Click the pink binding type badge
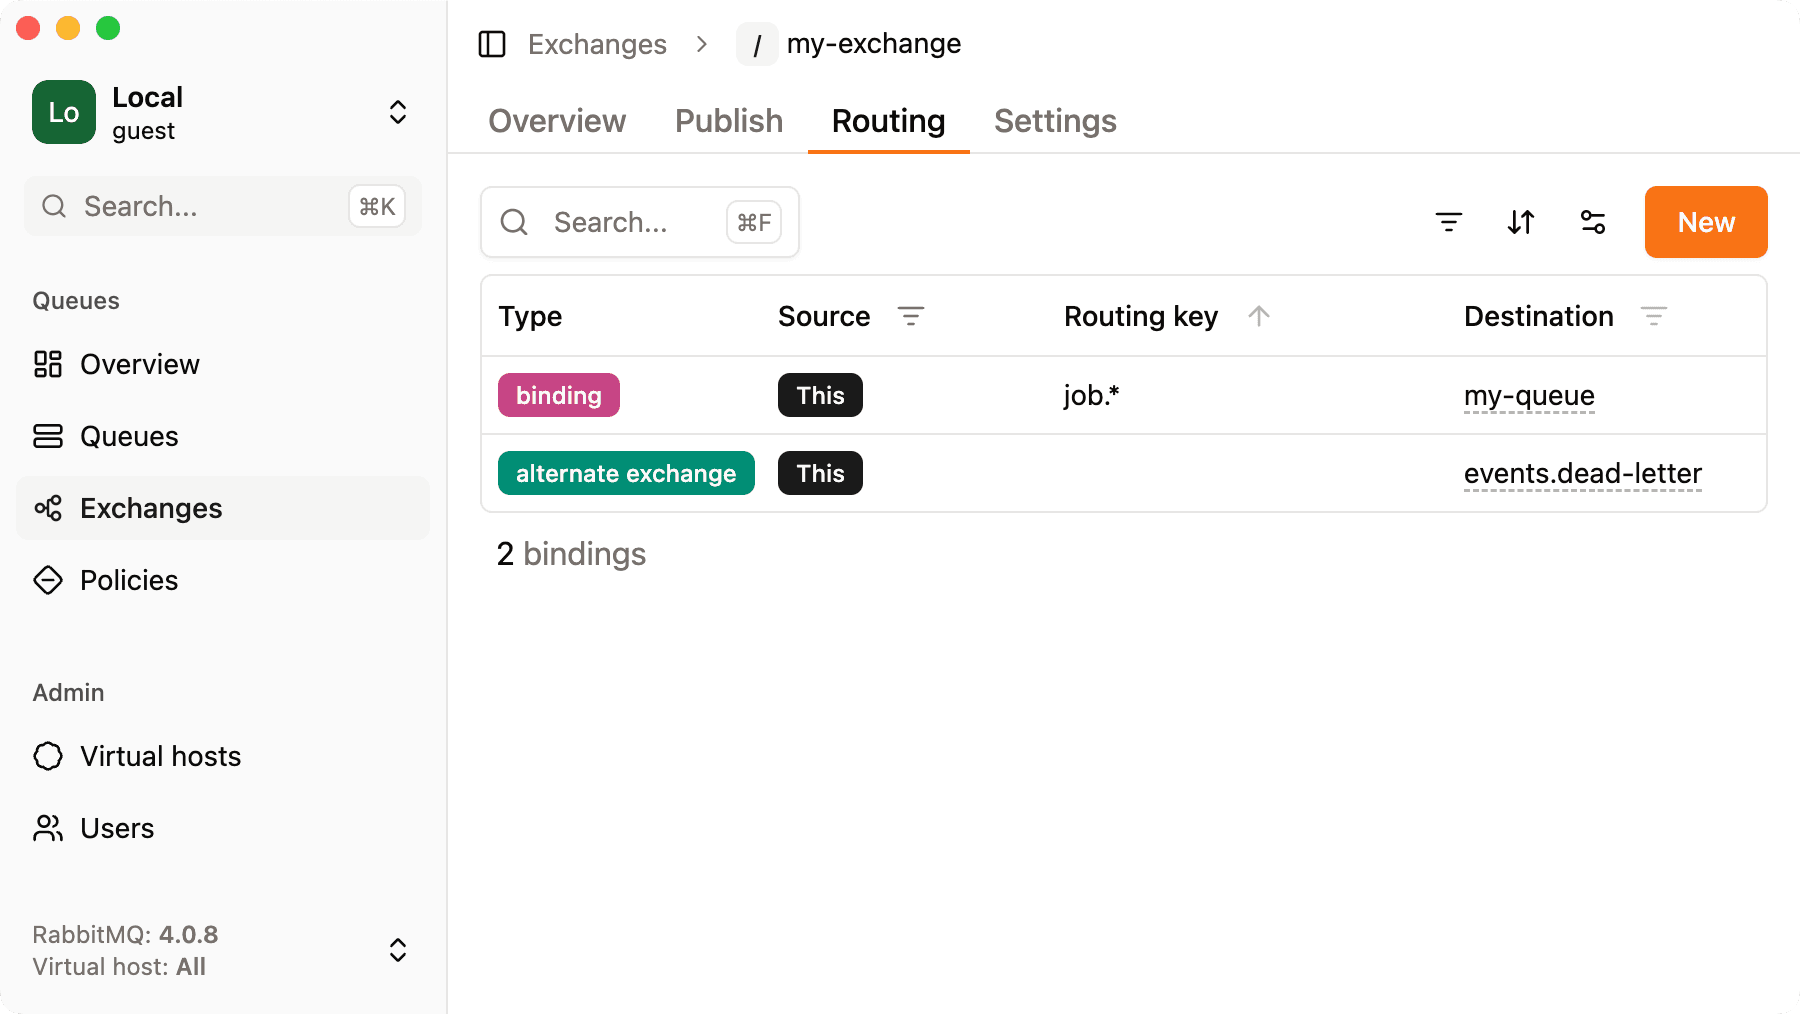Image resolution: width=1800 pixels, height=1014 pixels. pos(559,395)
